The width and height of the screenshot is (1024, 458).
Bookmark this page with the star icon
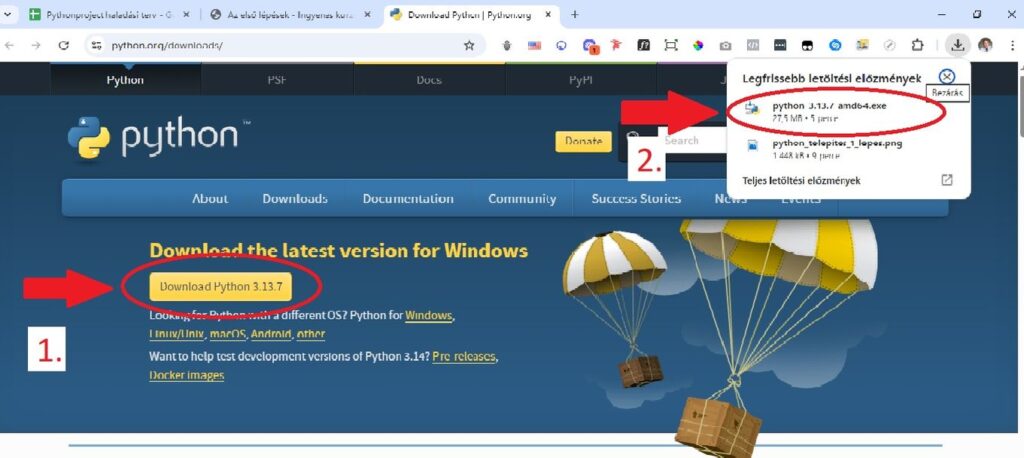pos(469,45)
